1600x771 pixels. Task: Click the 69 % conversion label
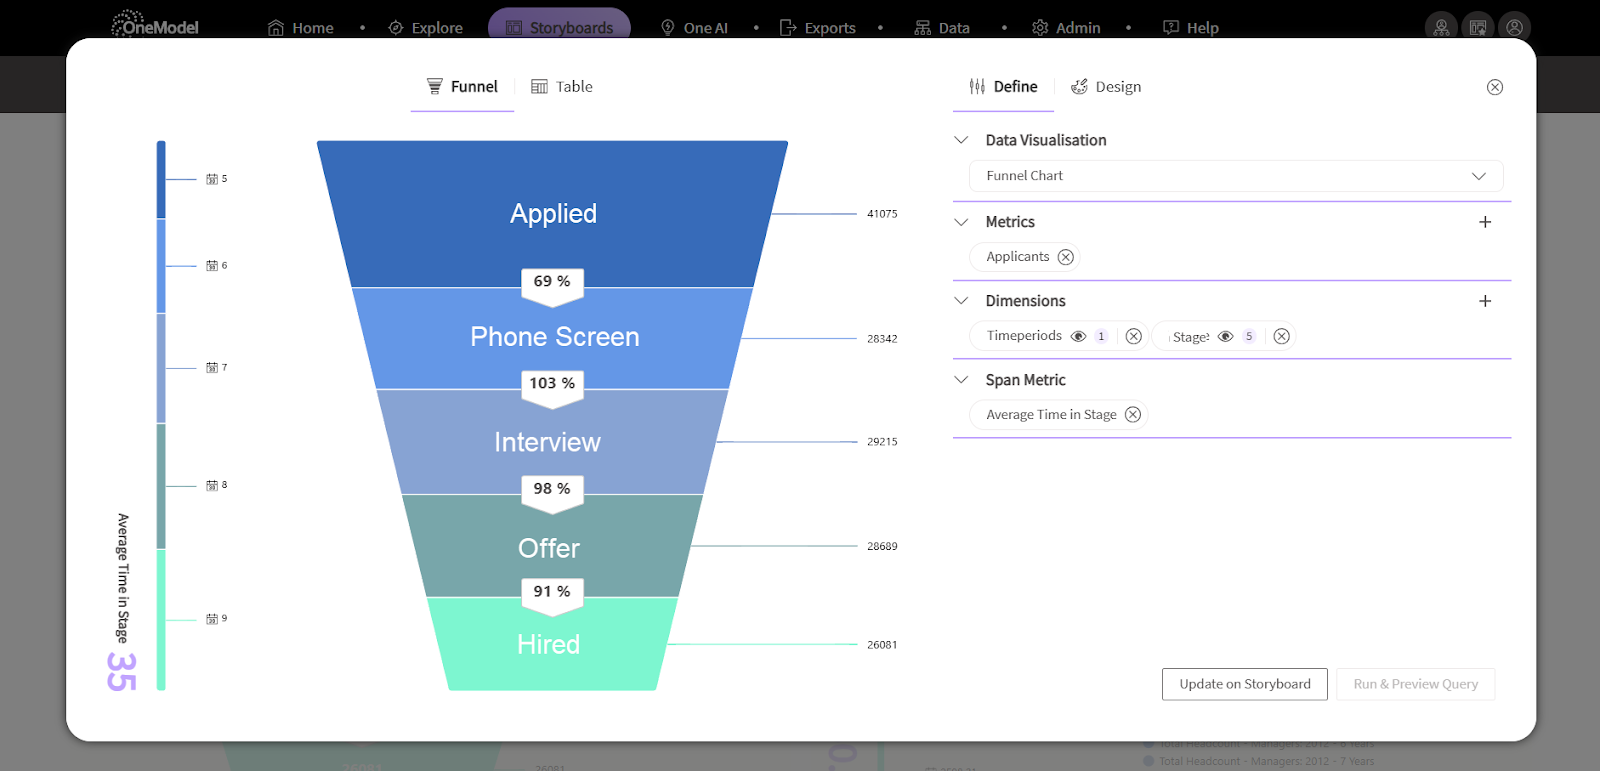[x=552, y=282]
